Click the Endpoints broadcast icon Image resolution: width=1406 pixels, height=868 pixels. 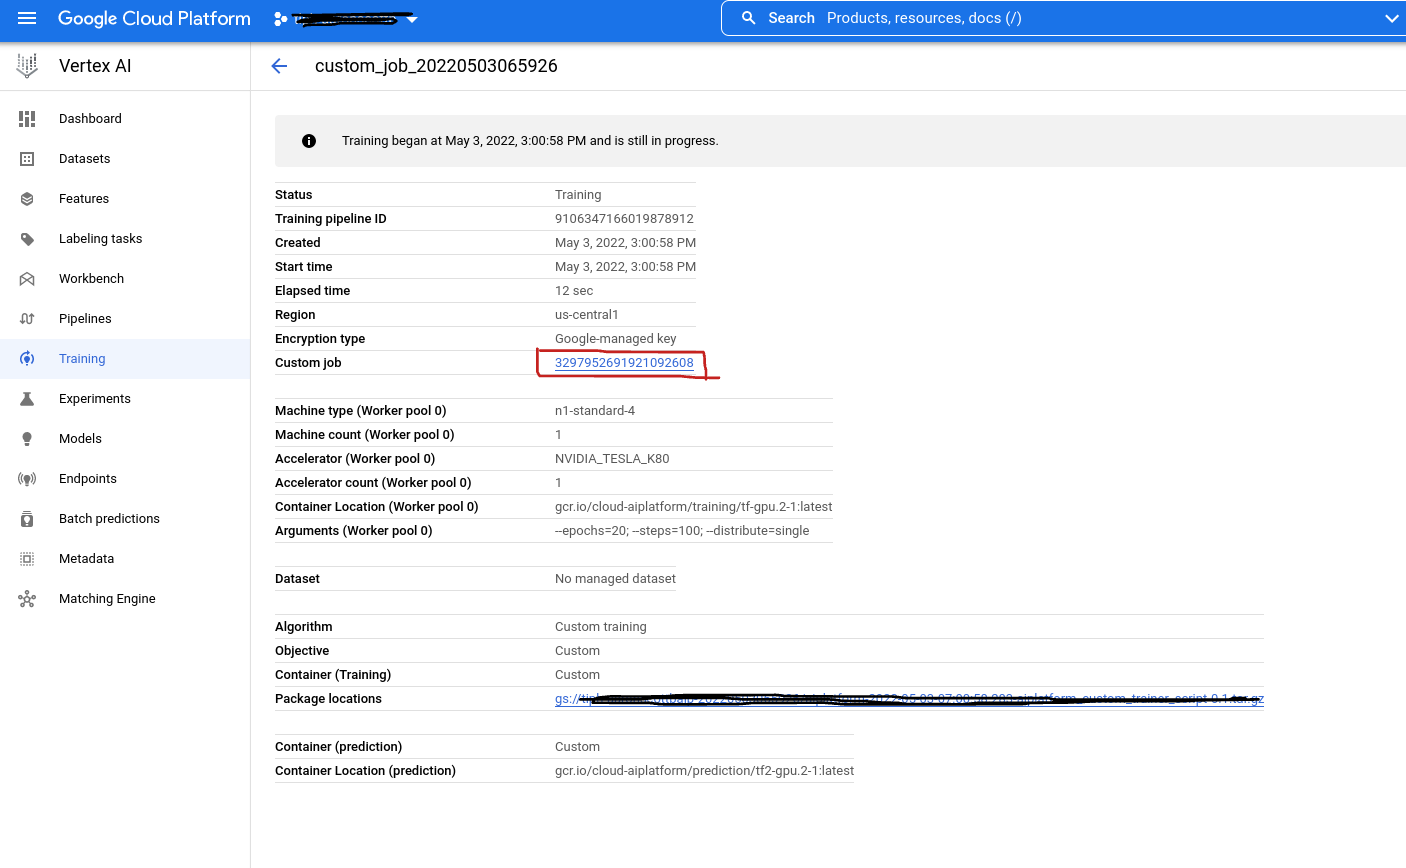[27, 479]
